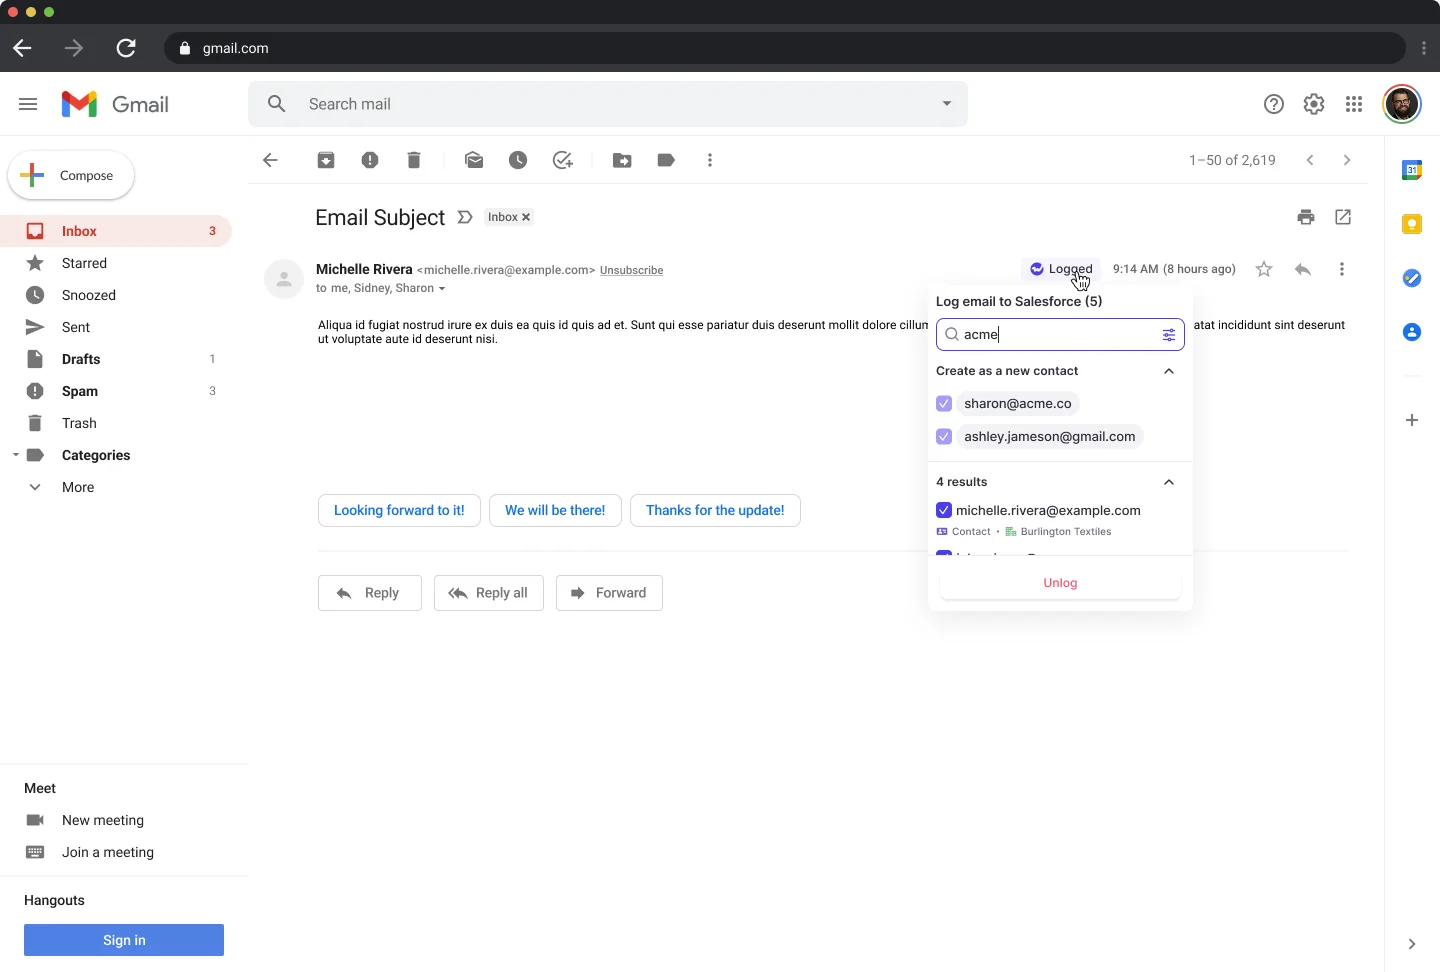
Task: Delete the email with the trash toolbar icon
Action: tap(414, 160)
